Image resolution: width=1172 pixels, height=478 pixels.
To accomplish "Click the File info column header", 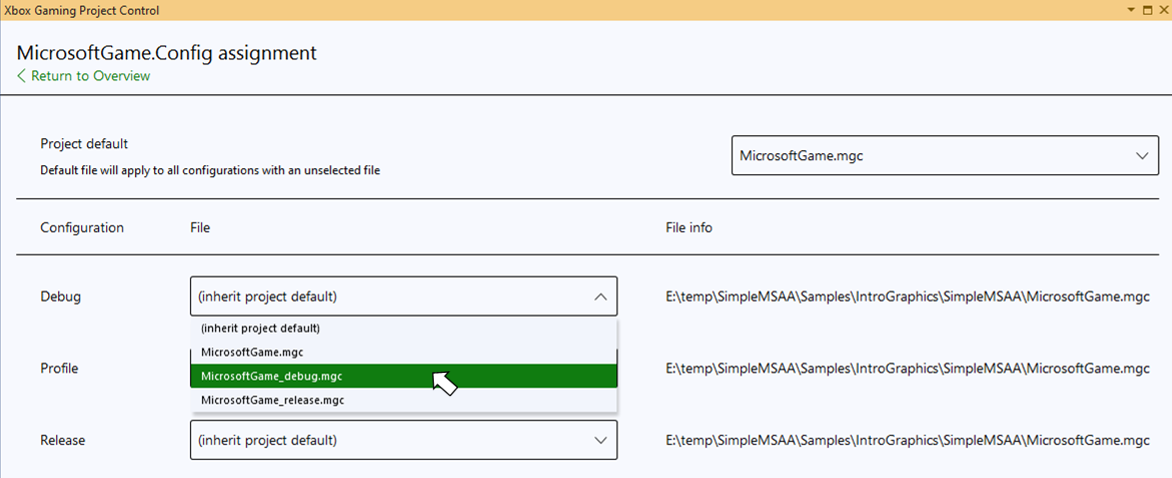I will pos(689,228).
